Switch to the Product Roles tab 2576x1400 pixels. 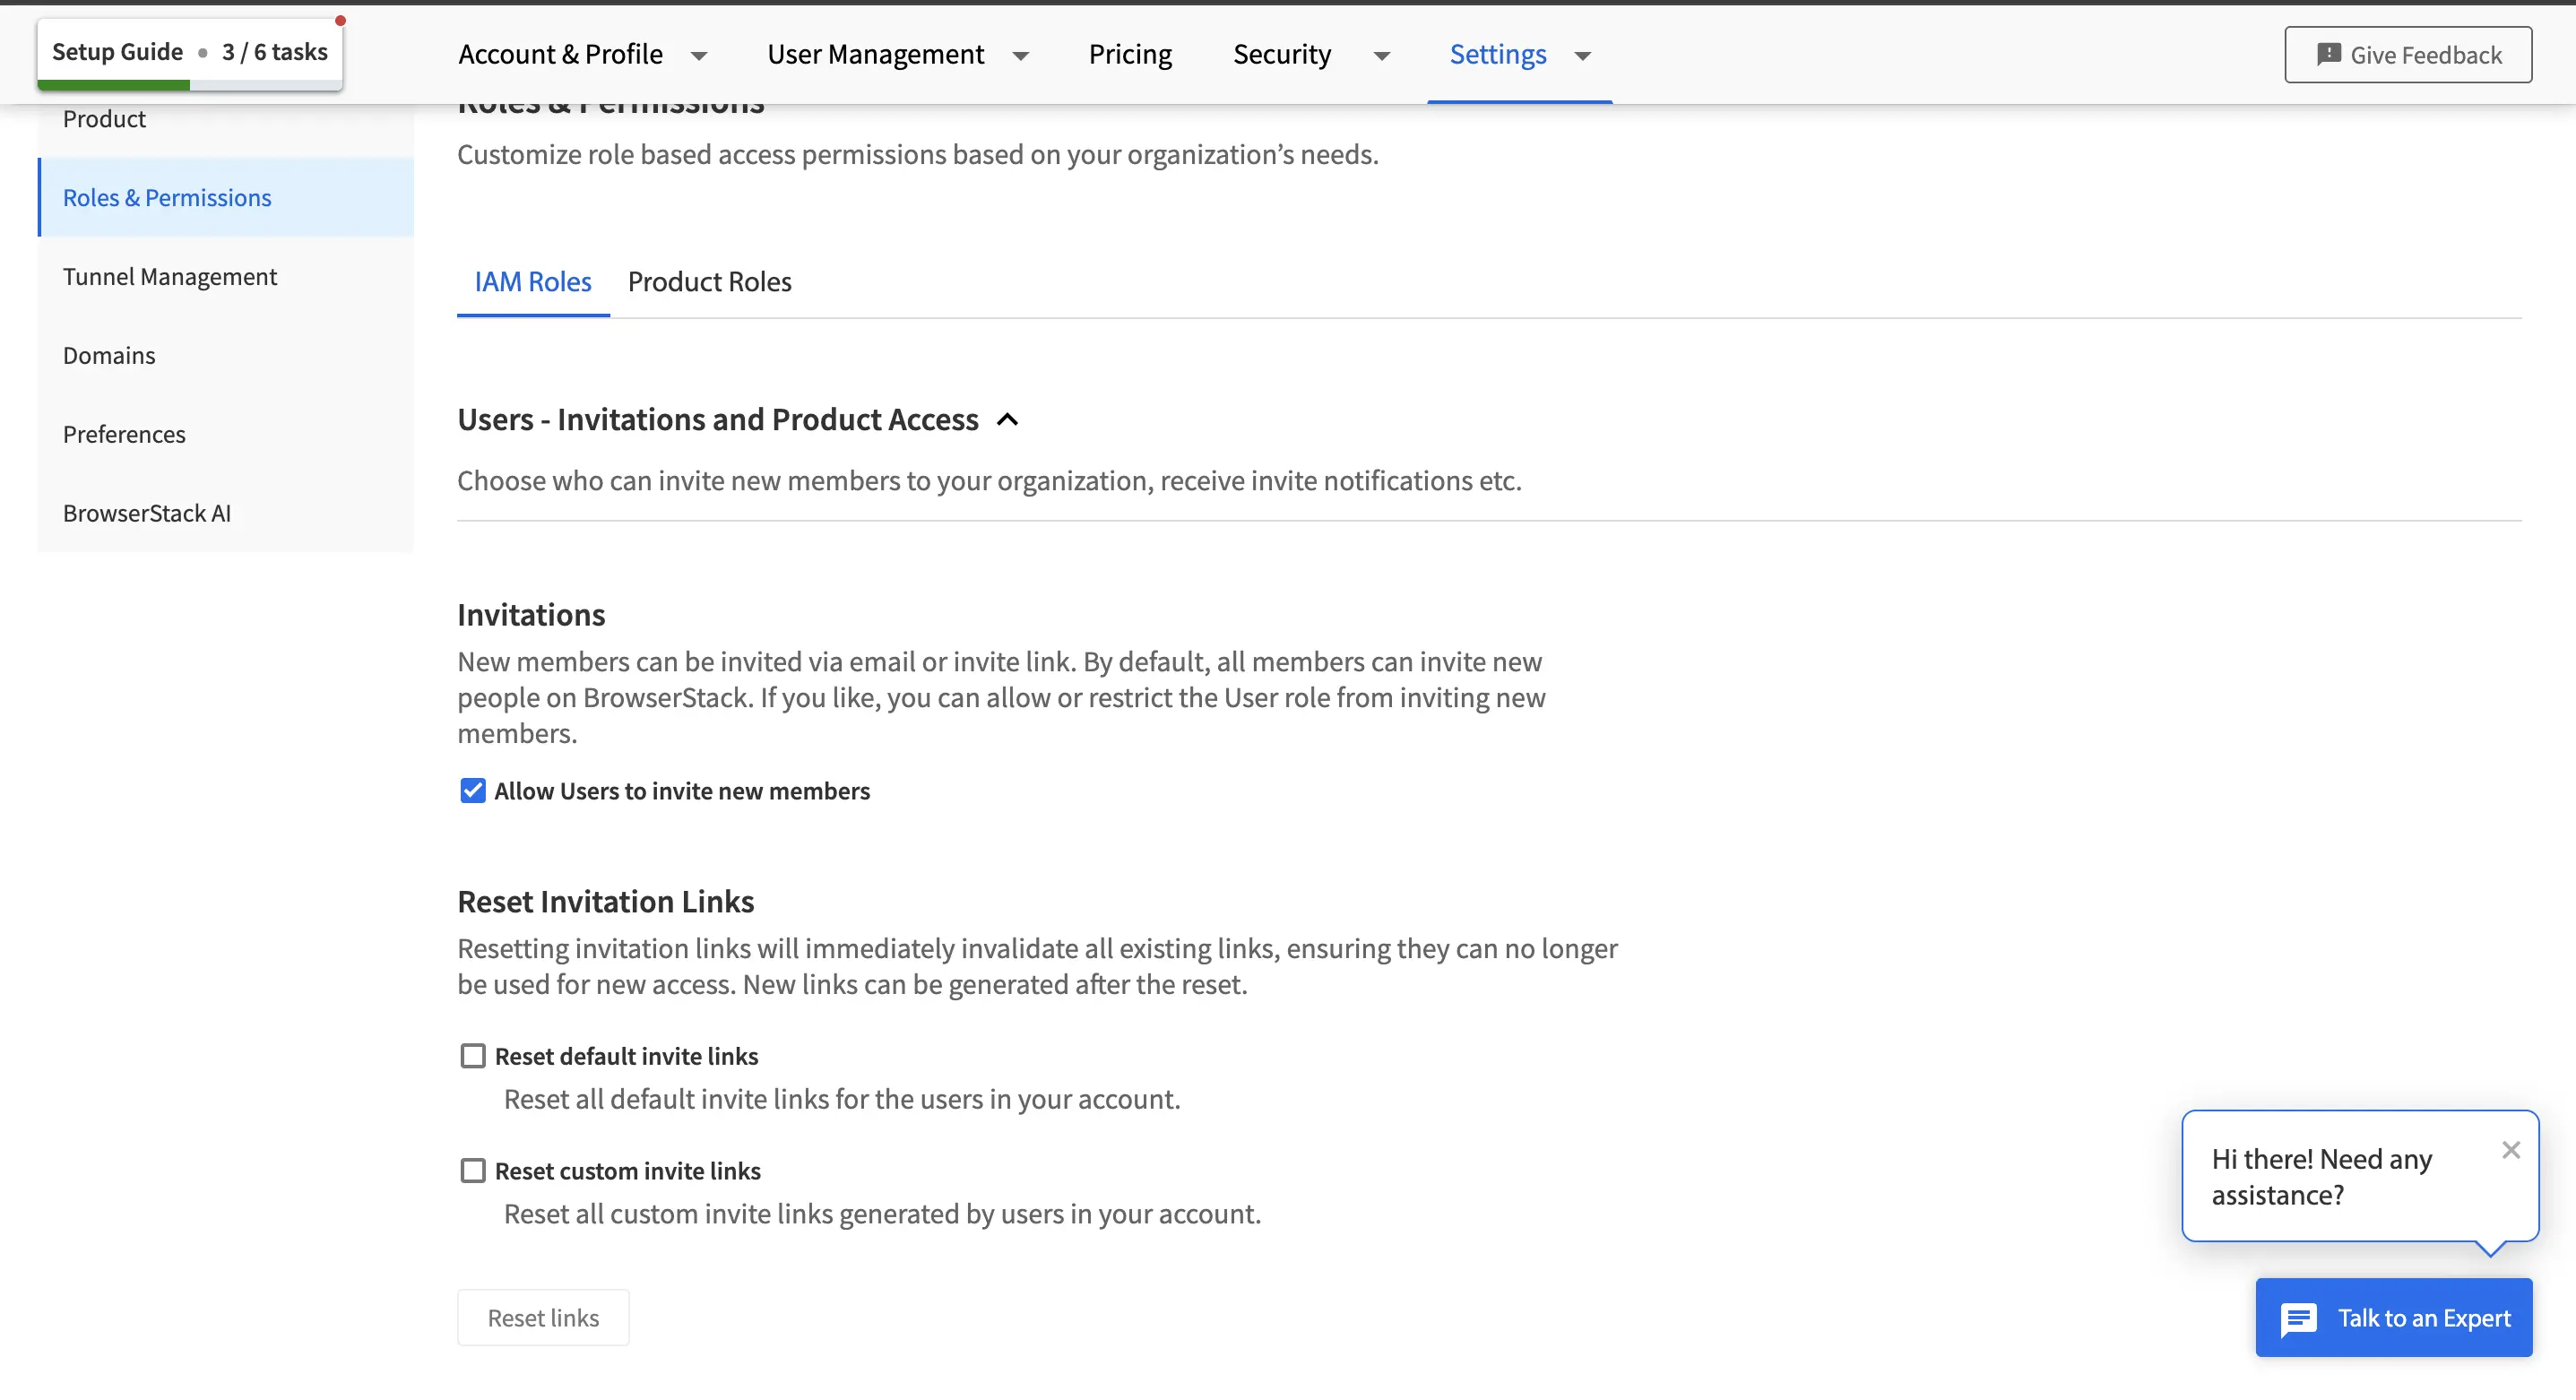pyautogui.click(x=709, y=281)
